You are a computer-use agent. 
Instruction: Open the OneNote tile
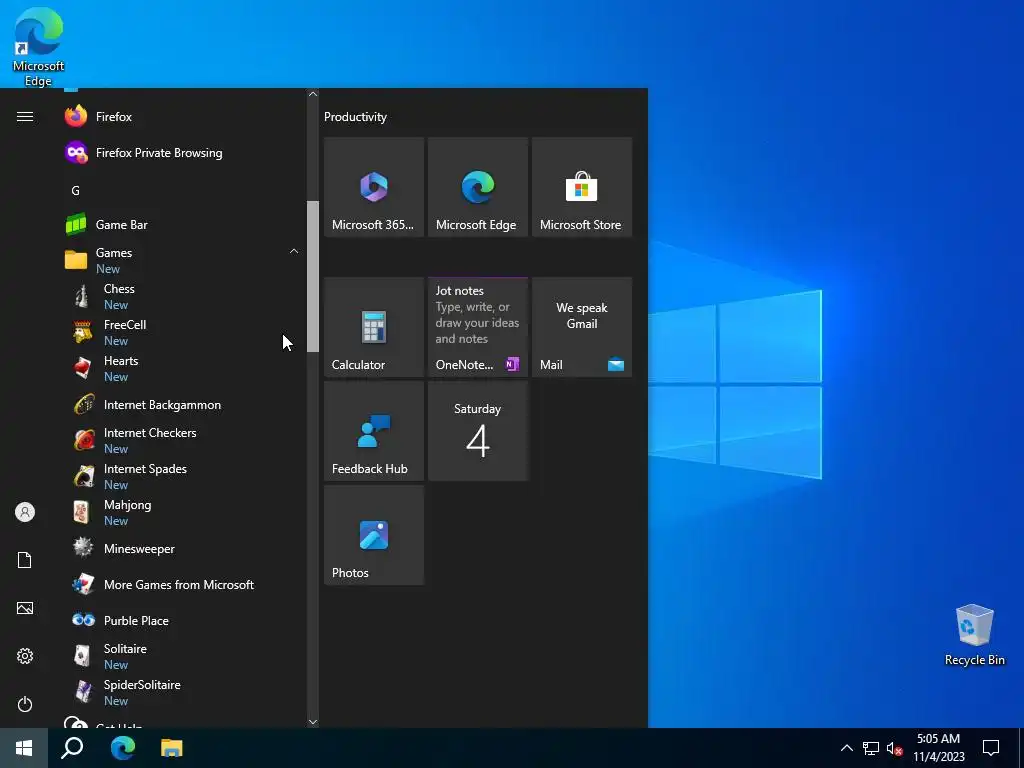pyautogui.click(x=478, y=327)
